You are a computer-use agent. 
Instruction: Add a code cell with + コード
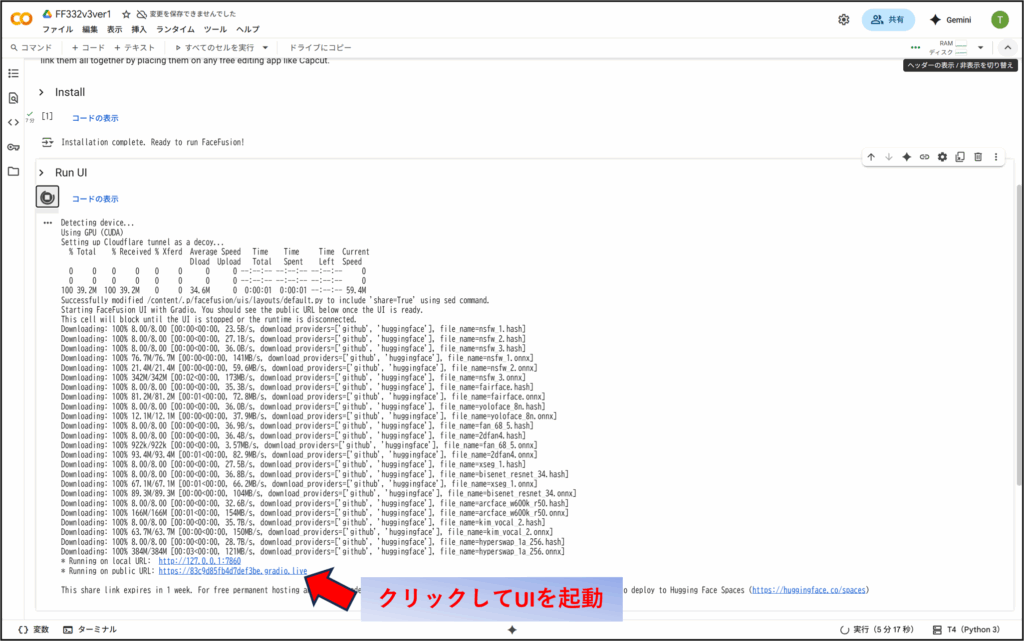(88, 48)
